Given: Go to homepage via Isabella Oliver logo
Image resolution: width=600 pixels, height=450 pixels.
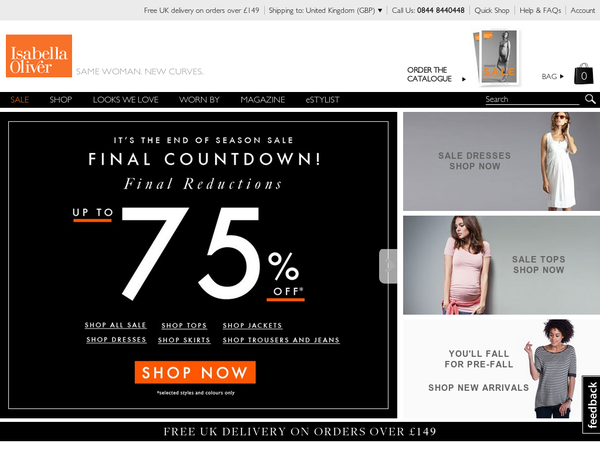Looking at the screenshot, I should tap(39, 56).
